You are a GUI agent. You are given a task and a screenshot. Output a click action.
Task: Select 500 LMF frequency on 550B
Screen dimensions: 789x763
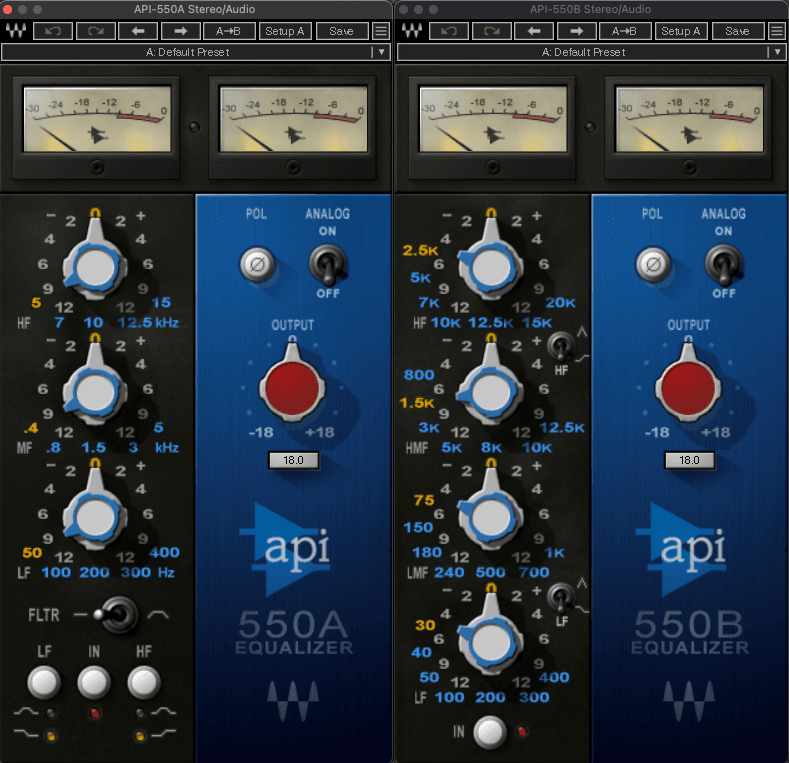pyautogui.click(x=490, y=572)
